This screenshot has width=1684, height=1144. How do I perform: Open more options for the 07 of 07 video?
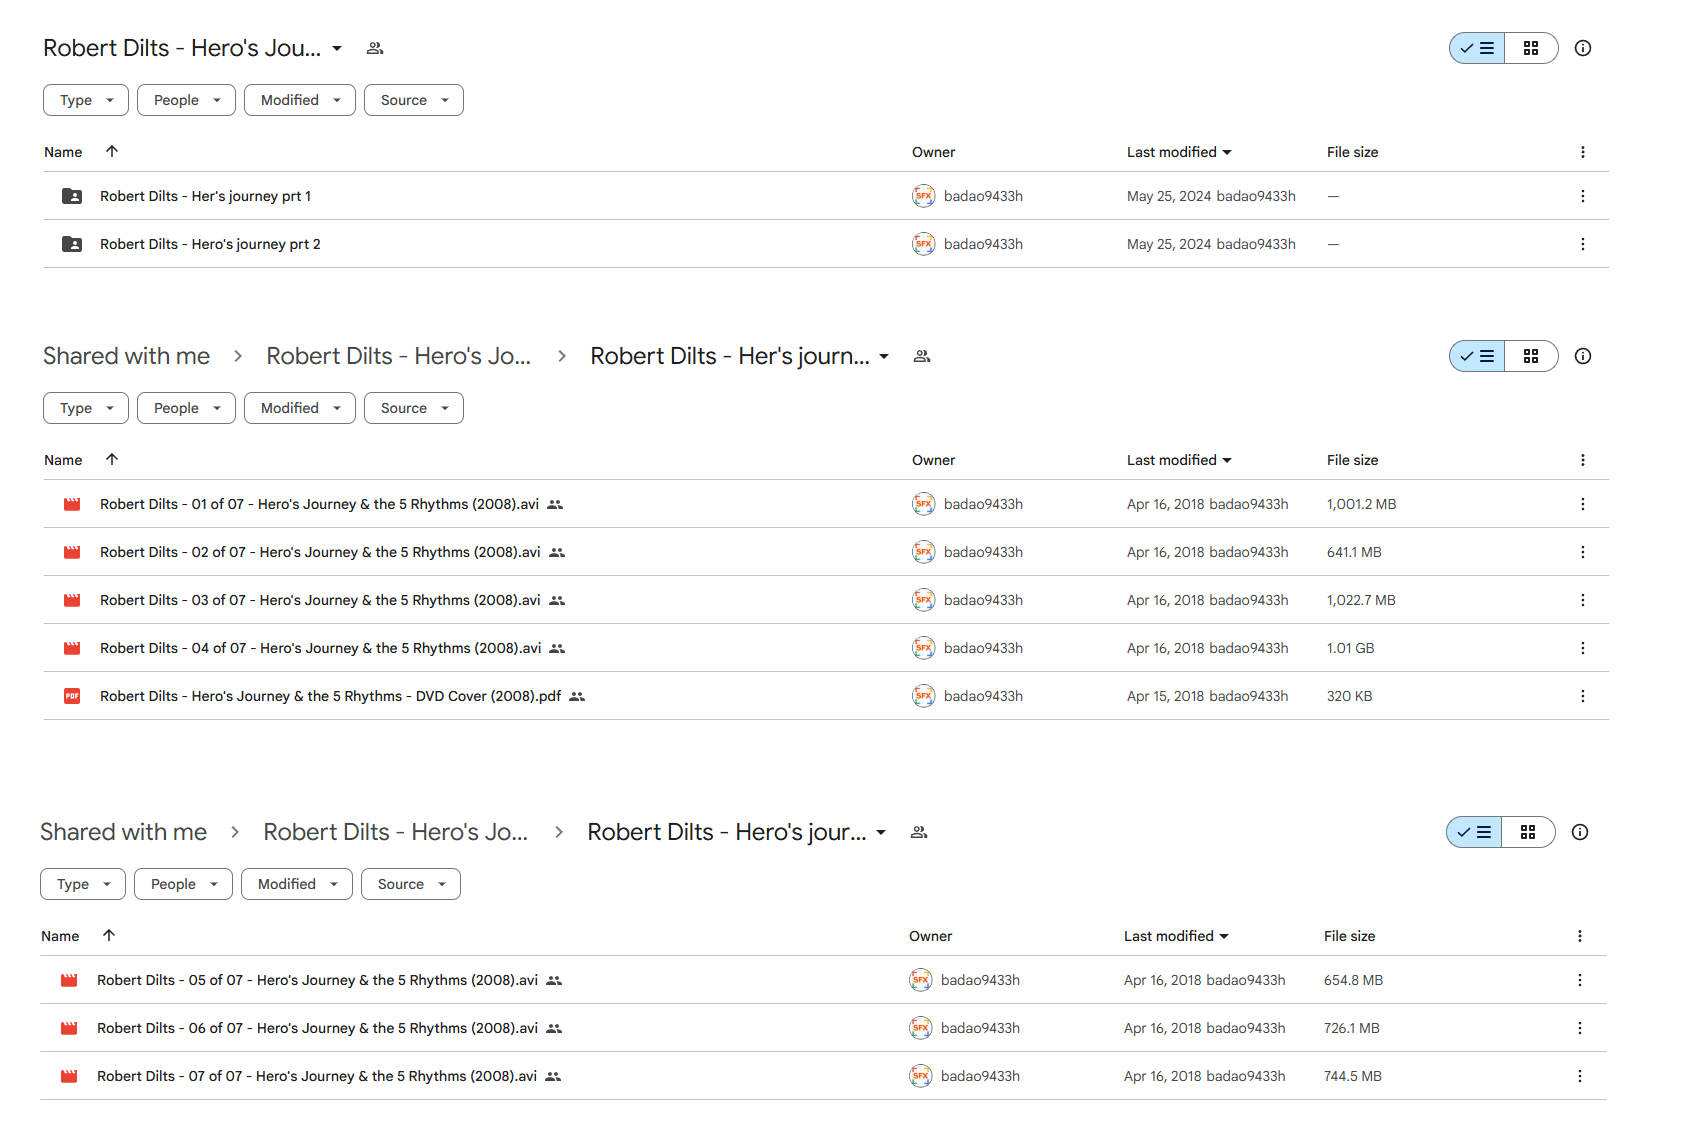tap(1580, 1076)
